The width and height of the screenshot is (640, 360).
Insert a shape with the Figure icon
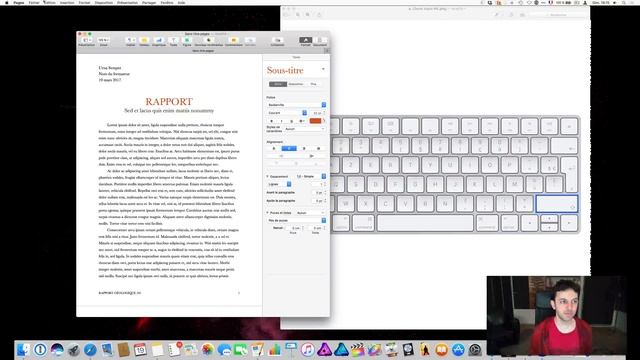coord(187,40)
